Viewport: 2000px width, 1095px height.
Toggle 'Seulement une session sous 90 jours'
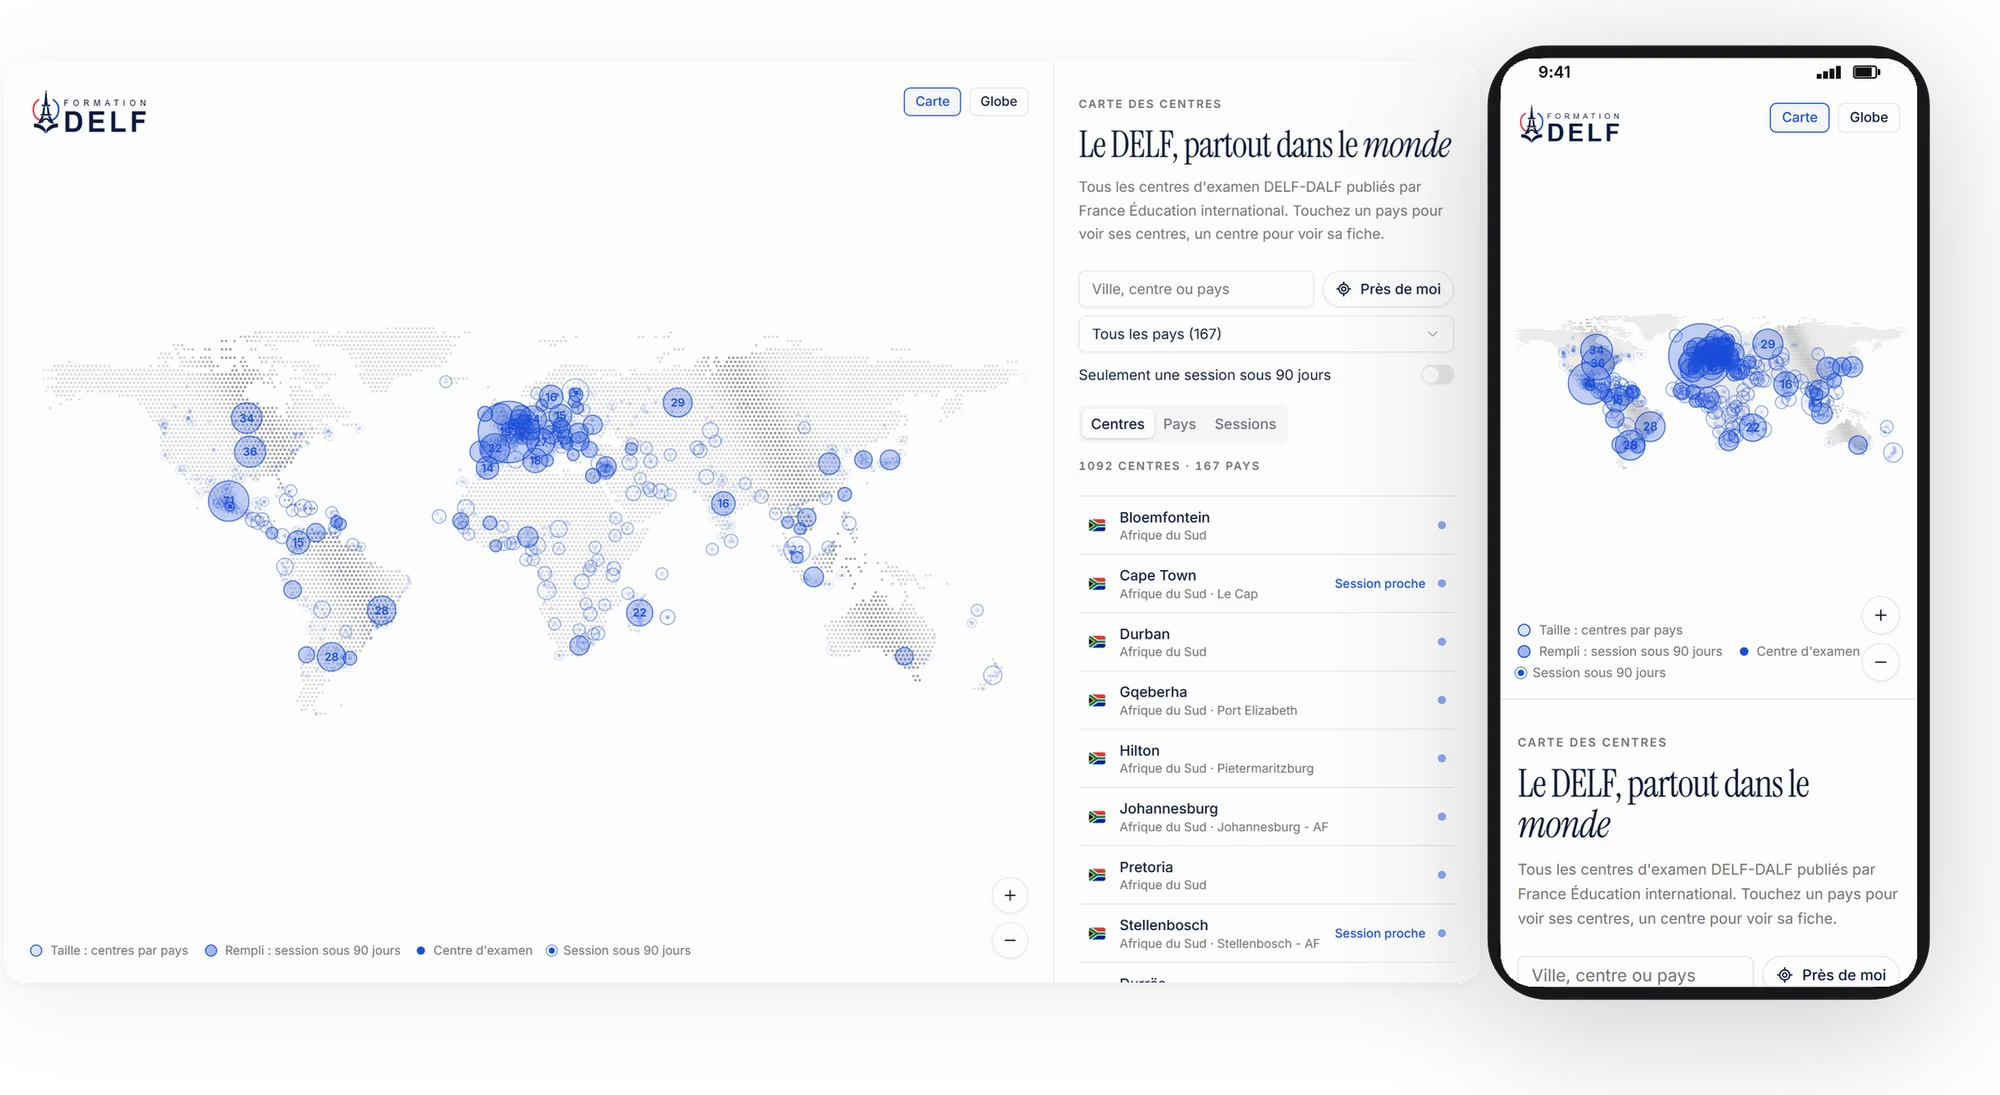click(1437, 375)
